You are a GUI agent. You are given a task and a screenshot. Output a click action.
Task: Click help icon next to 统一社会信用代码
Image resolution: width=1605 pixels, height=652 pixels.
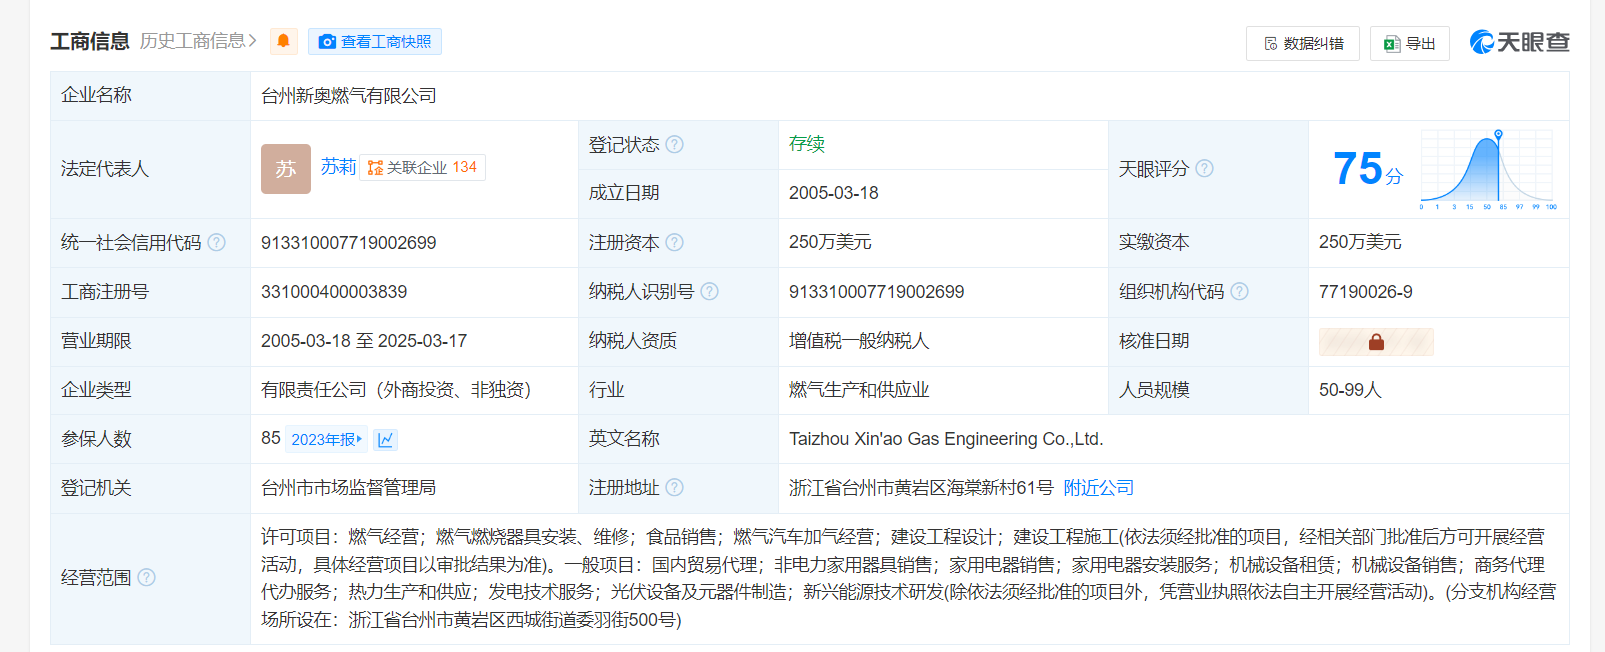click(x=217, y=242)
